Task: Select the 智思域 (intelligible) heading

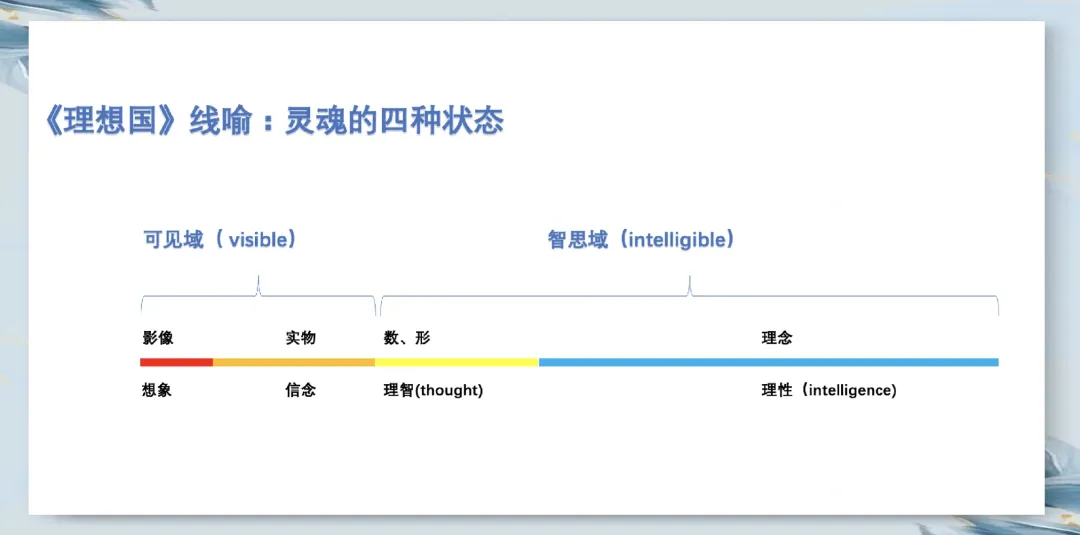Action: pyautogui.click(x=641, y=240)
